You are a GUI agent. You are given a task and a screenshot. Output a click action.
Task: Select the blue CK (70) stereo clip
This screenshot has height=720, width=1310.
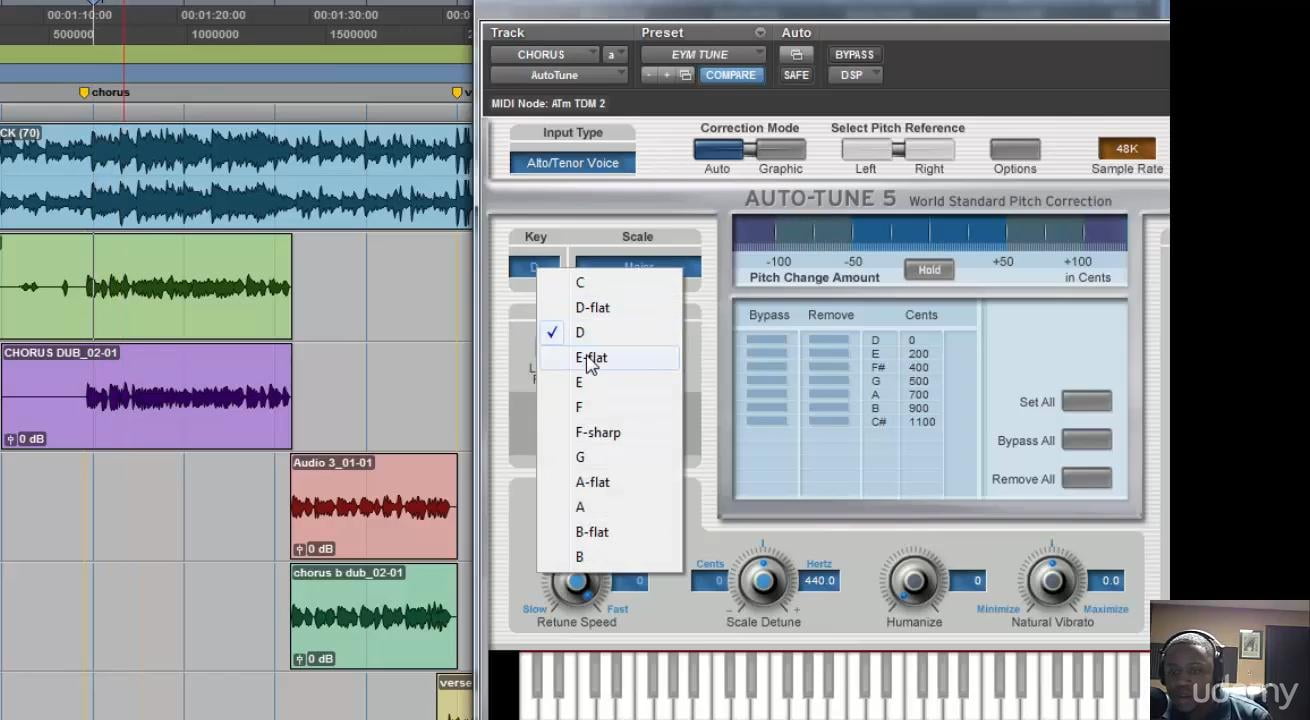pyautogui.click(x=236, y=176)
